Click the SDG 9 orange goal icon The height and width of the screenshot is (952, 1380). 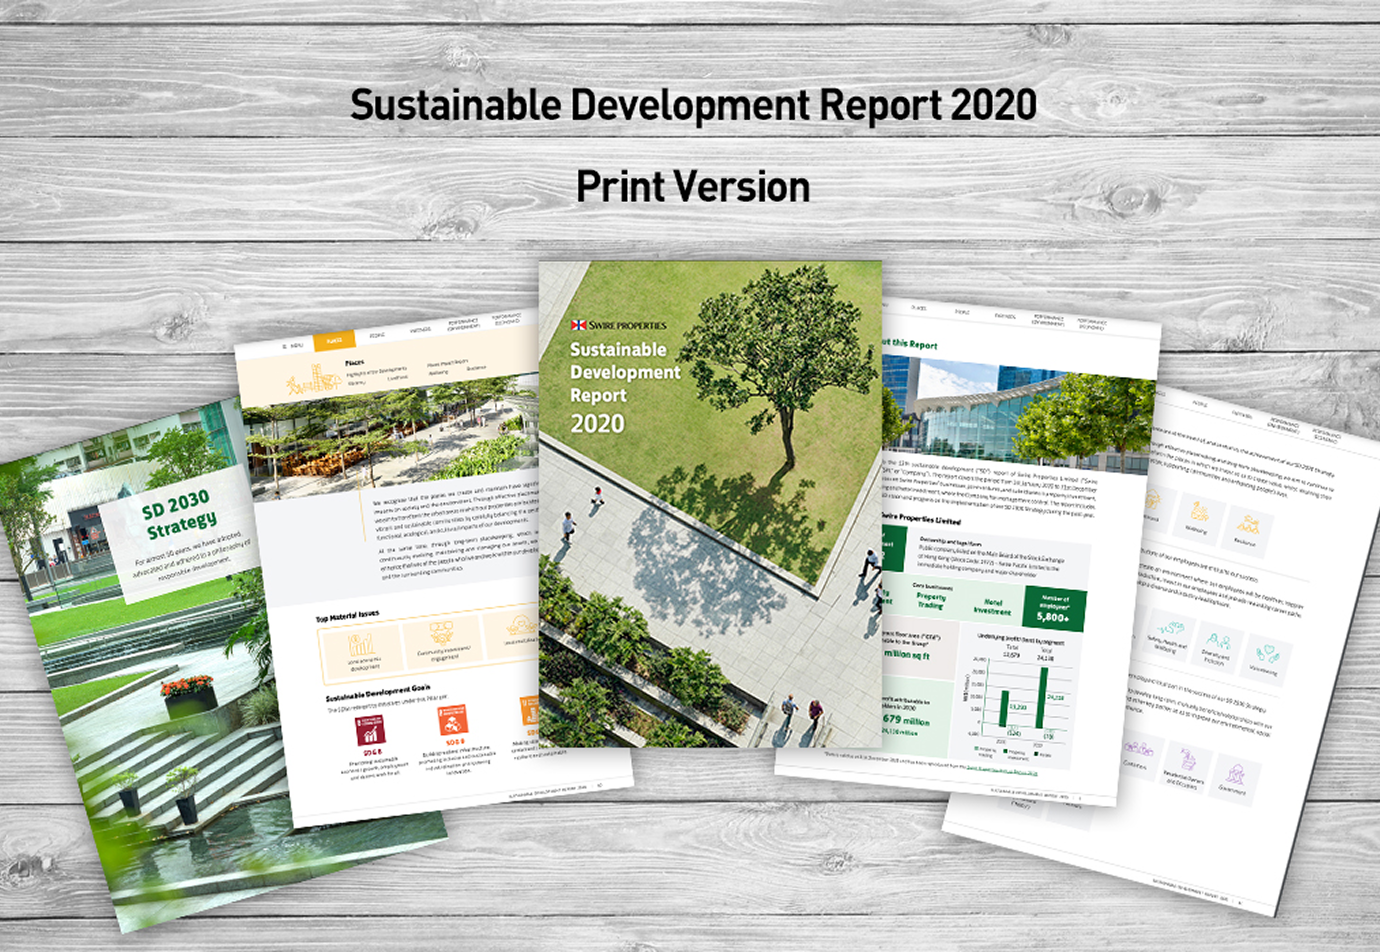[453, 720]
